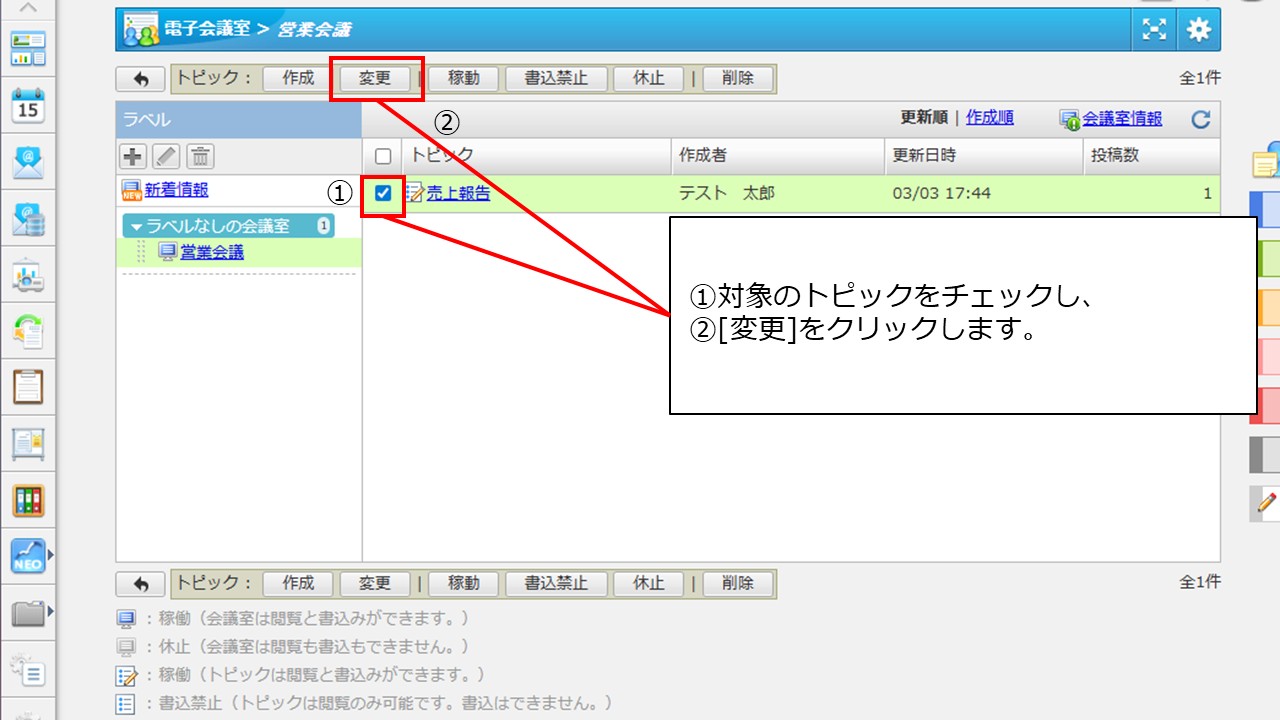Open the calendar icon showing 15
This screenshot has height=720, width=1280.
pos(28,104)
